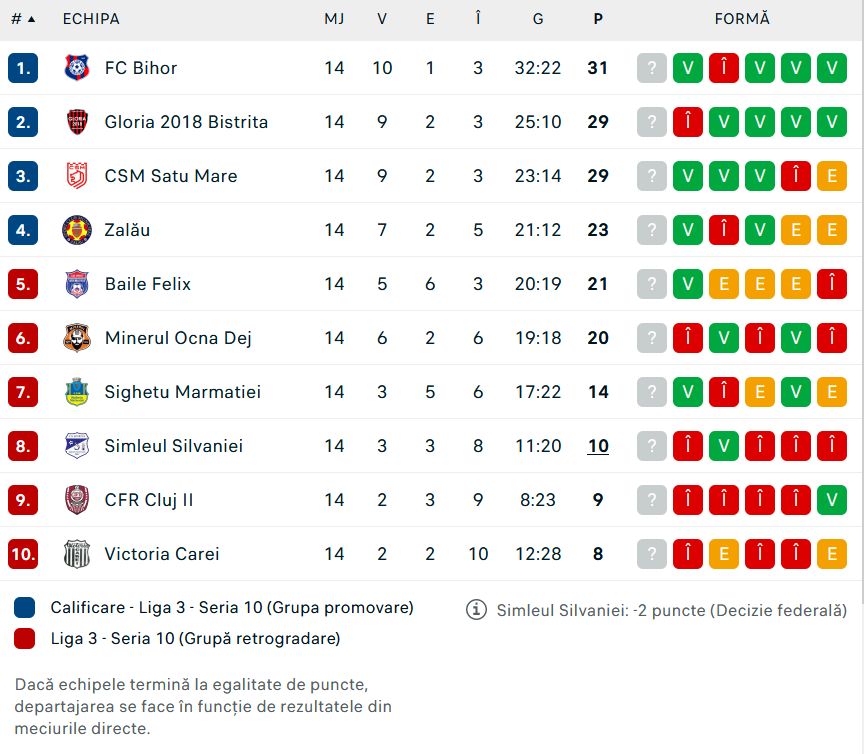Click the info icon beside Simleul Silvaniei note

[x=477, y=610]
